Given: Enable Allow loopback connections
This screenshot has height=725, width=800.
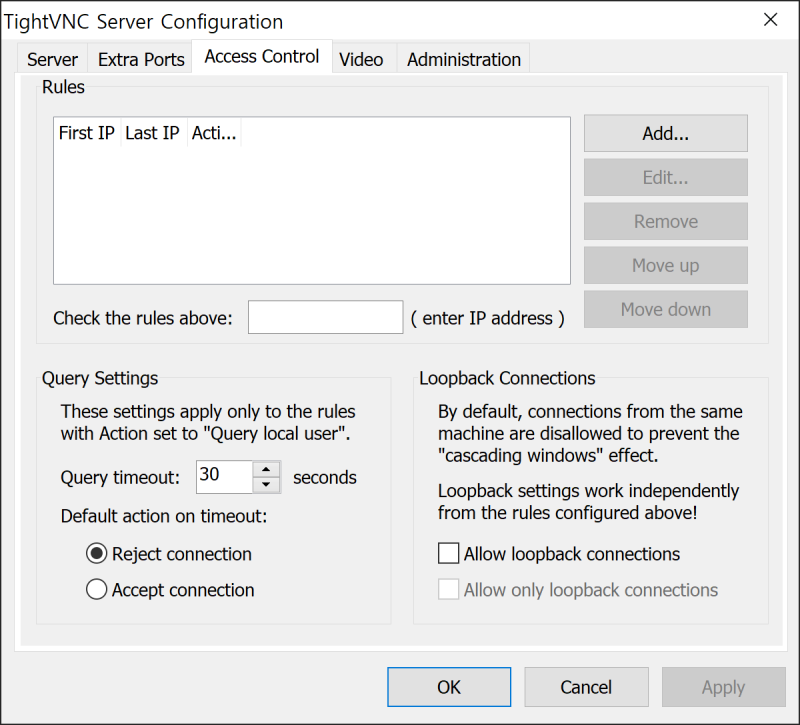Looking at the screenshot, I should coord(448,553).
